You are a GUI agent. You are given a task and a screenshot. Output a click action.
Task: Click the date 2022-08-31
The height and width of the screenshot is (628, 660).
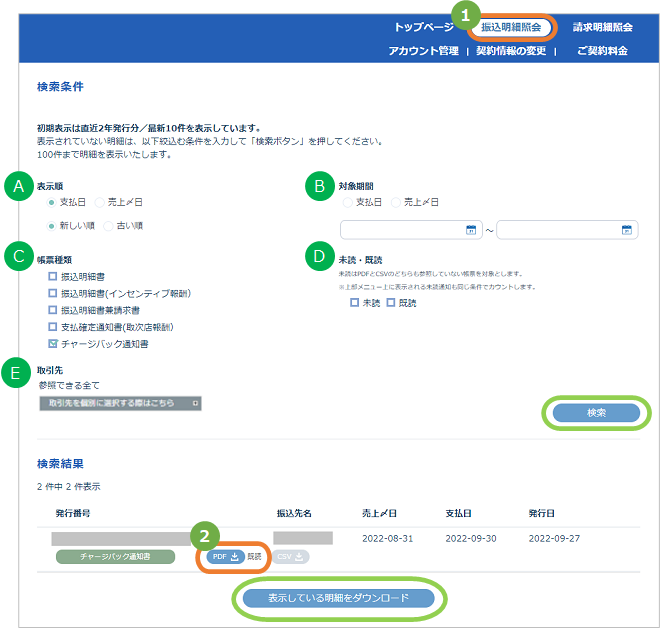pos(388,538)
